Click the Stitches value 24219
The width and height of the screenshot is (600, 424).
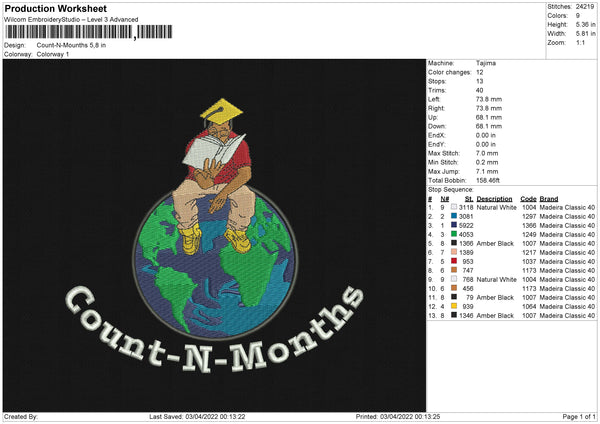[x=585, y=7]
